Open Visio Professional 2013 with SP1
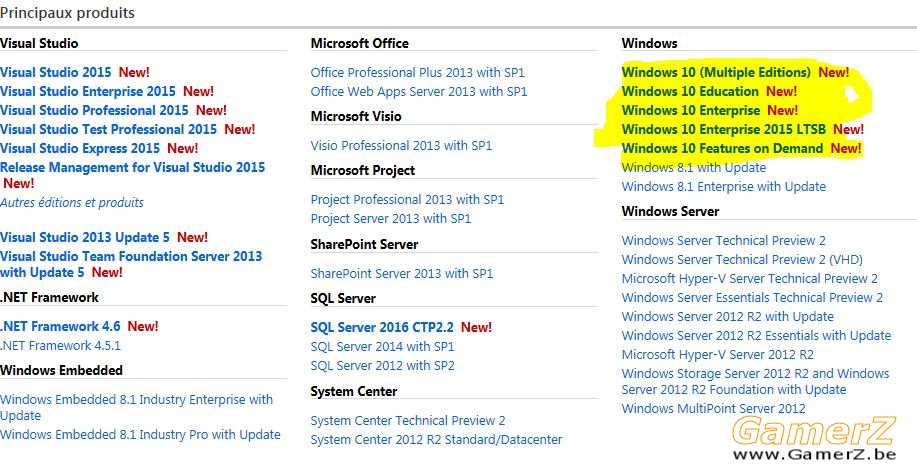Viewport: 917px width, 470px height. click(401, 146)
